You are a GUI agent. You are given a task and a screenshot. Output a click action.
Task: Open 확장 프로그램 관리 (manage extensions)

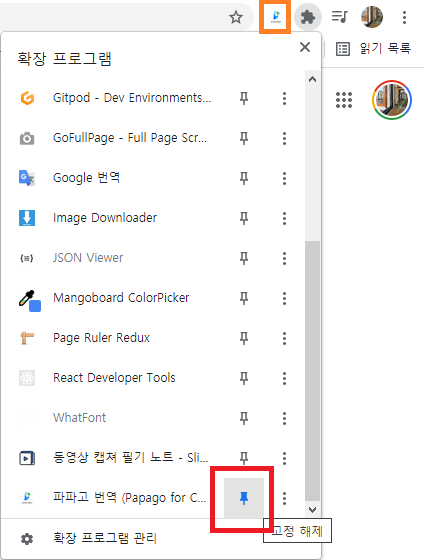[105, 538]
